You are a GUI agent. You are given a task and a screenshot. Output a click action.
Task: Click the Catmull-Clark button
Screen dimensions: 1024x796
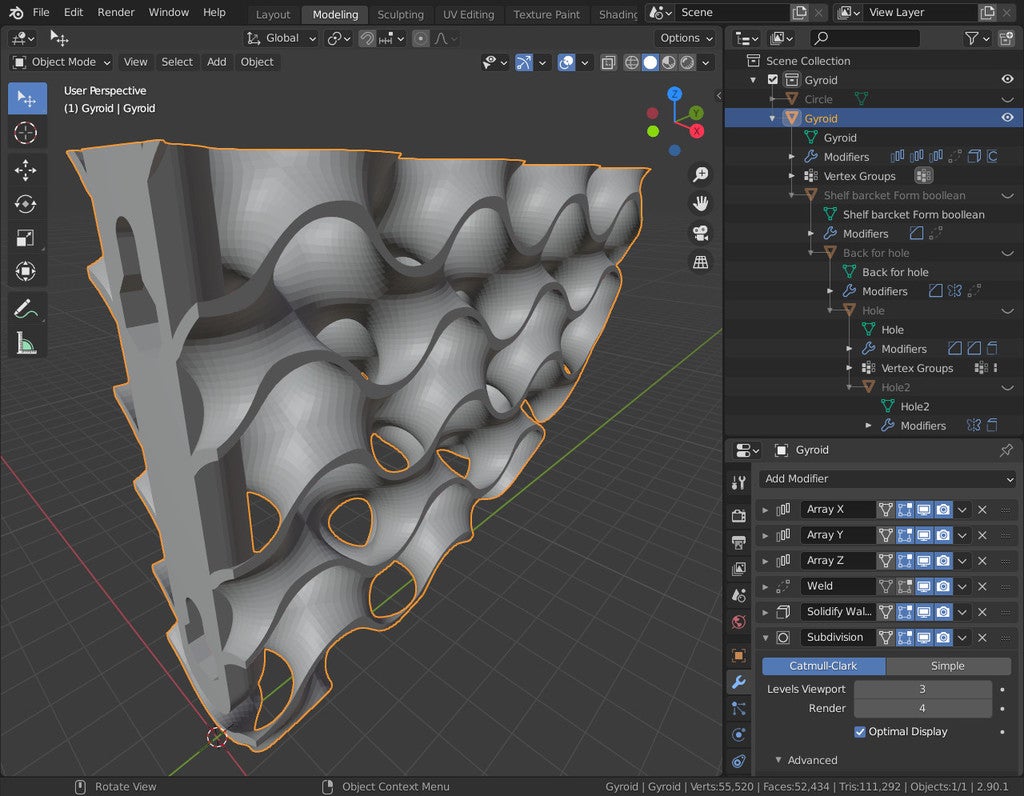coord(823,665)
